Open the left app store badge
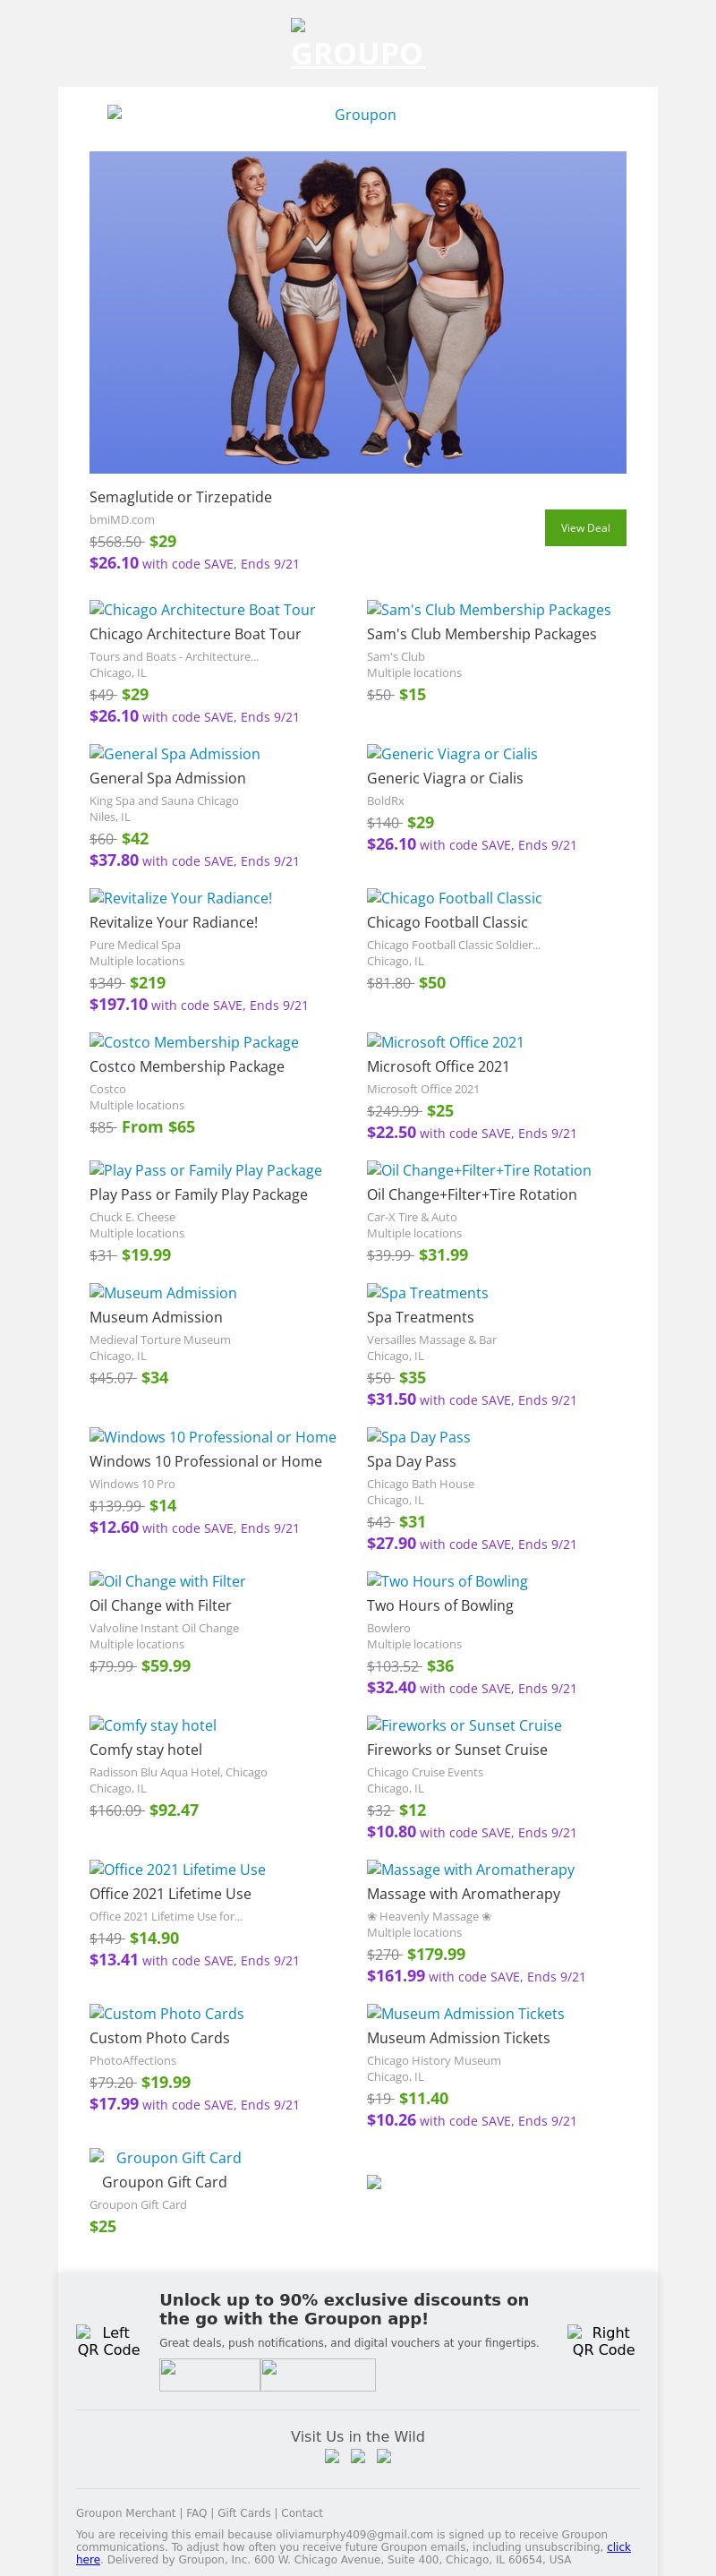The image size is (716, 2576). [x=210, y=2374]
